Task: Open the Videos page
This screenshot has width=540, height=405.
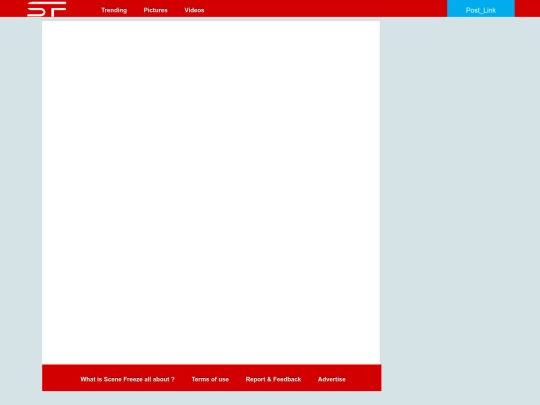Action: [x=194, y=10]
